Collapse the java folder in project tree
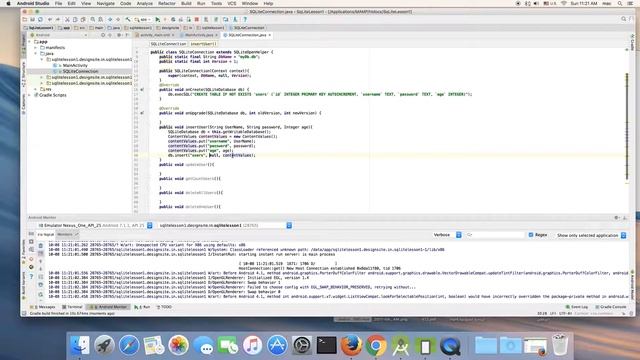Screen dimensions: 640x360 [x=36, y=53]
